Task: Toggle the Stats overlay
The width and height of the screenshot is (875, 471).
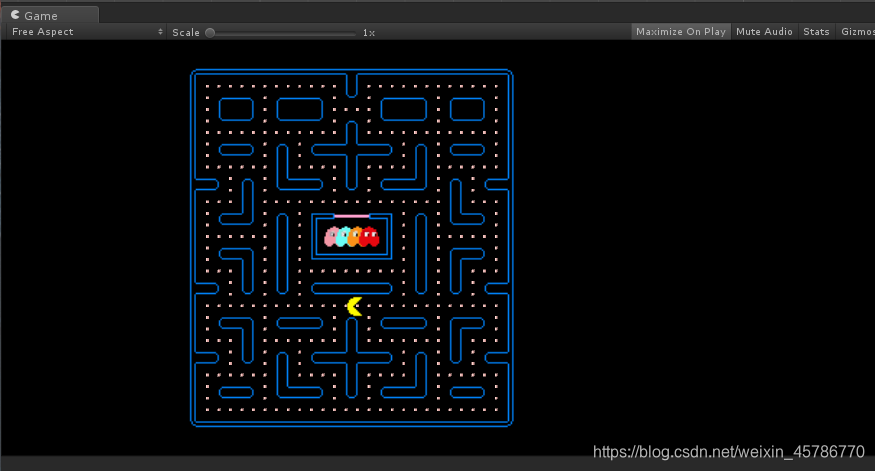Action: [816, 32]
